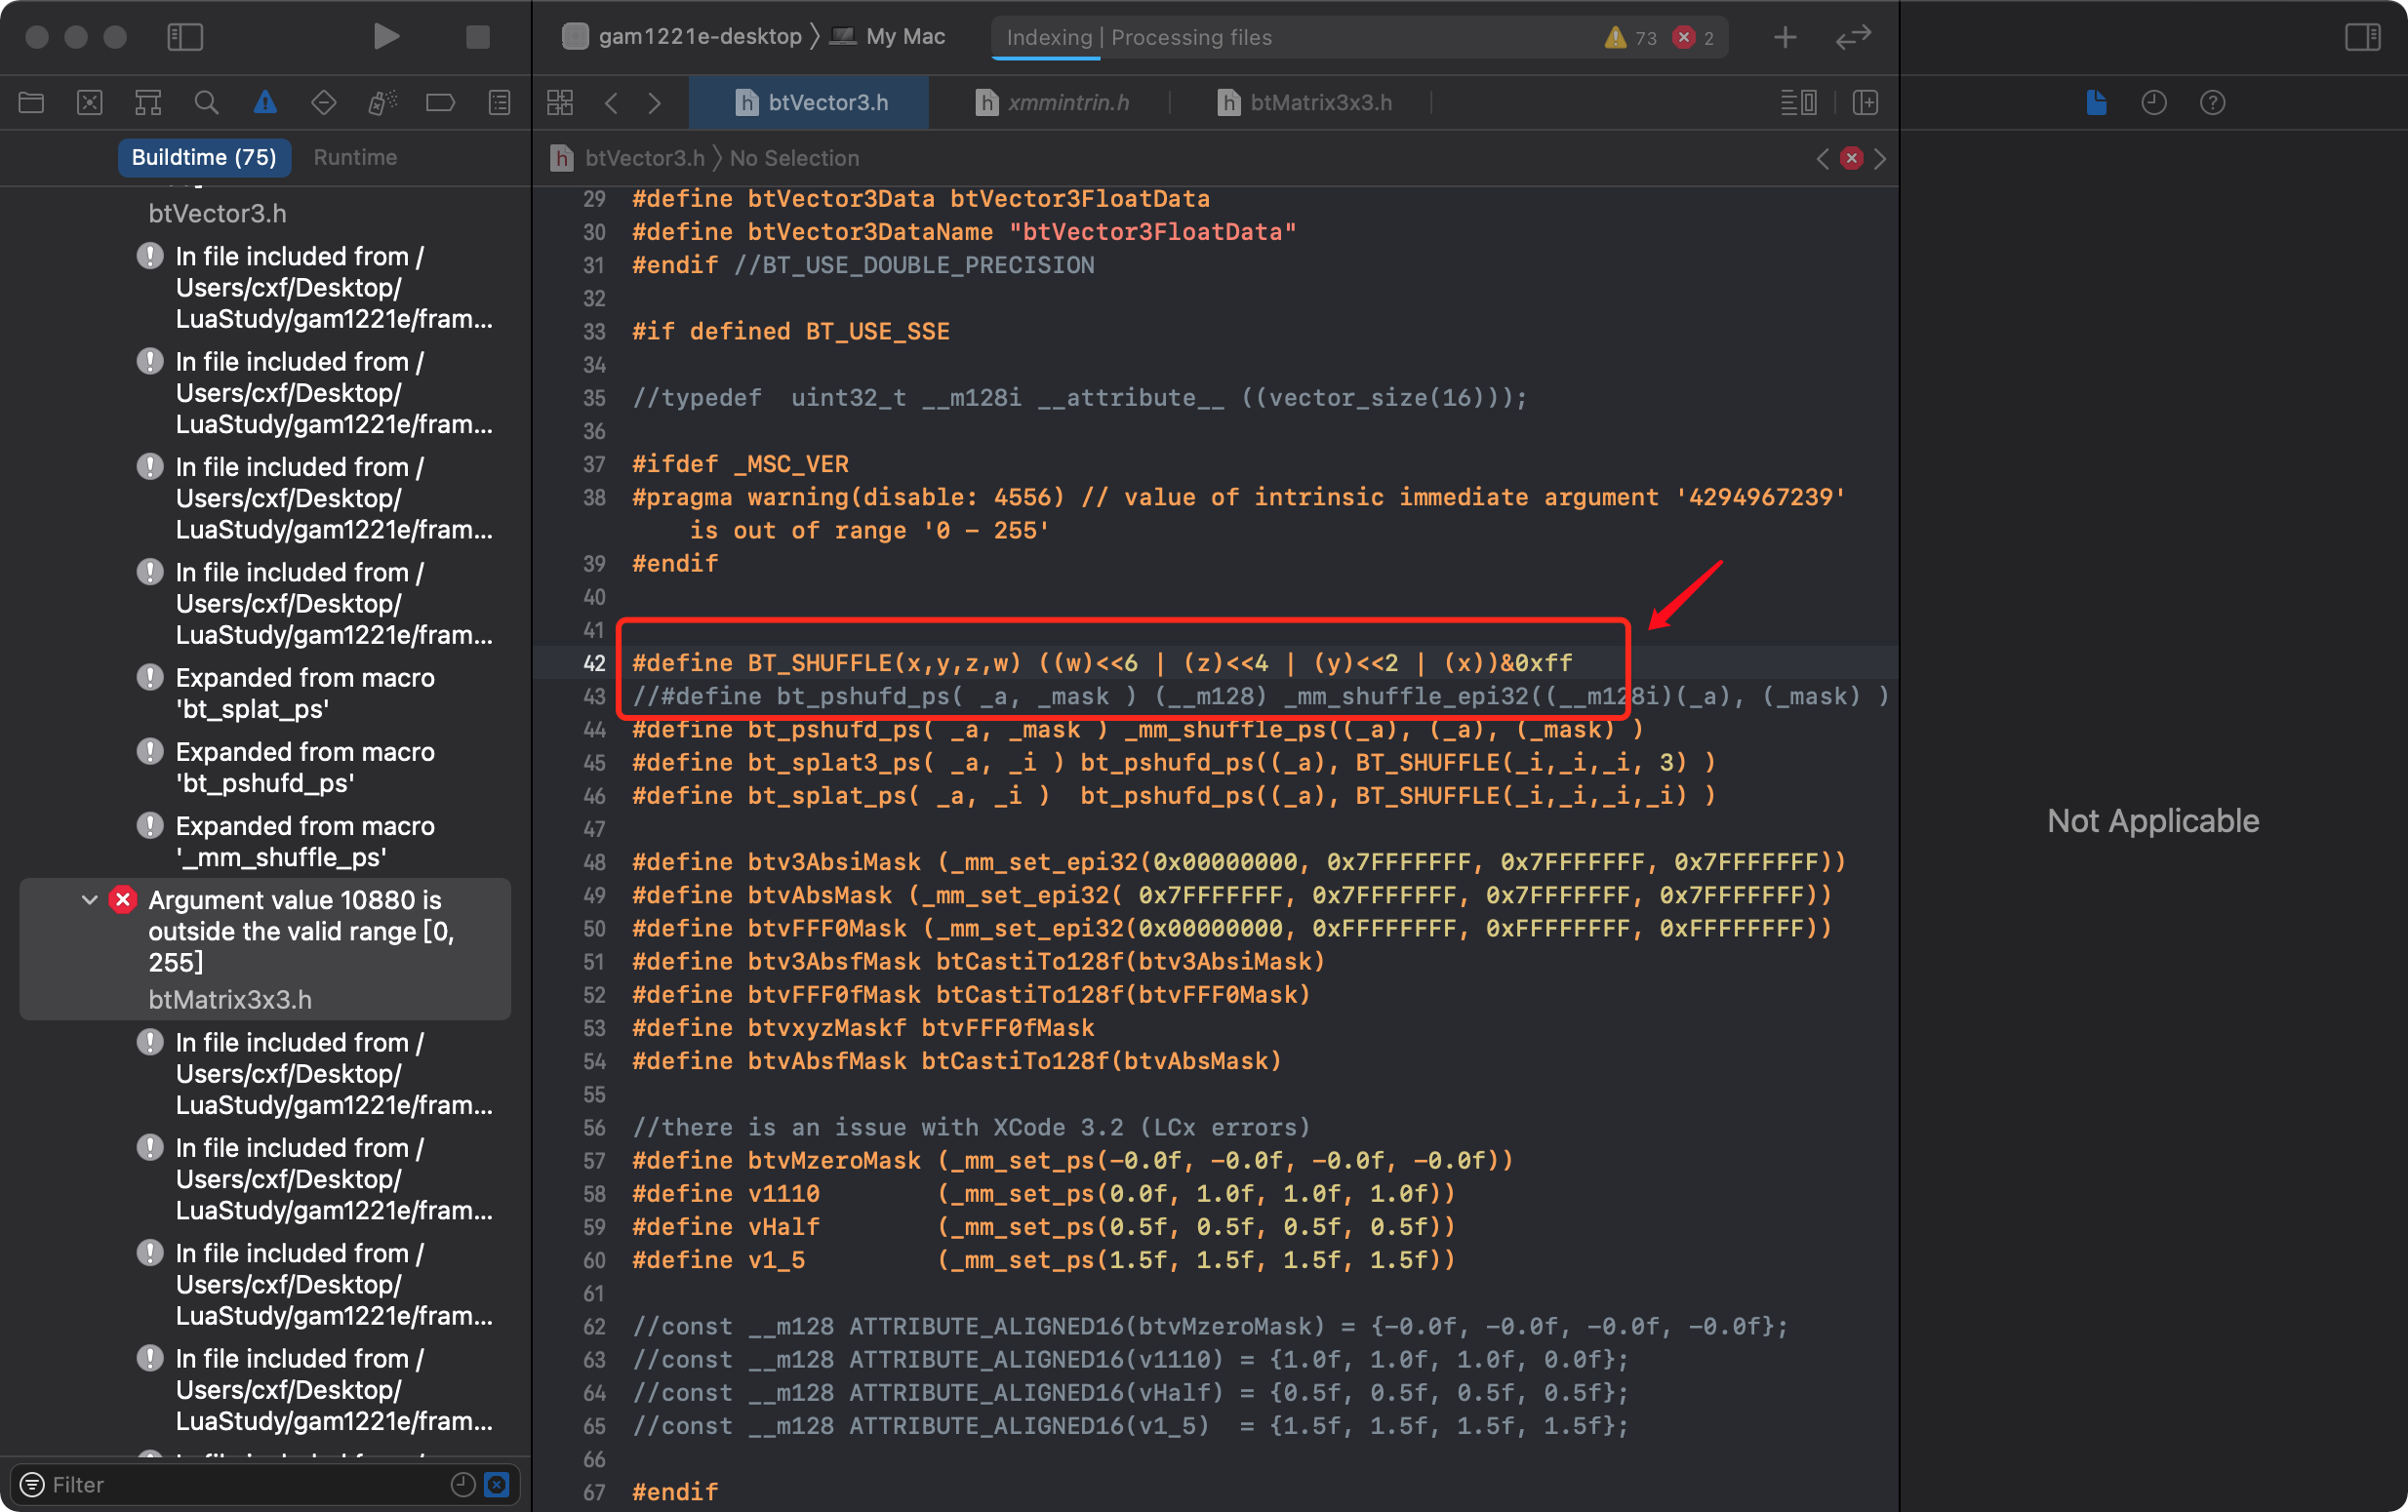
Task: Open the Project navigator folder icon
Action: 31,102
